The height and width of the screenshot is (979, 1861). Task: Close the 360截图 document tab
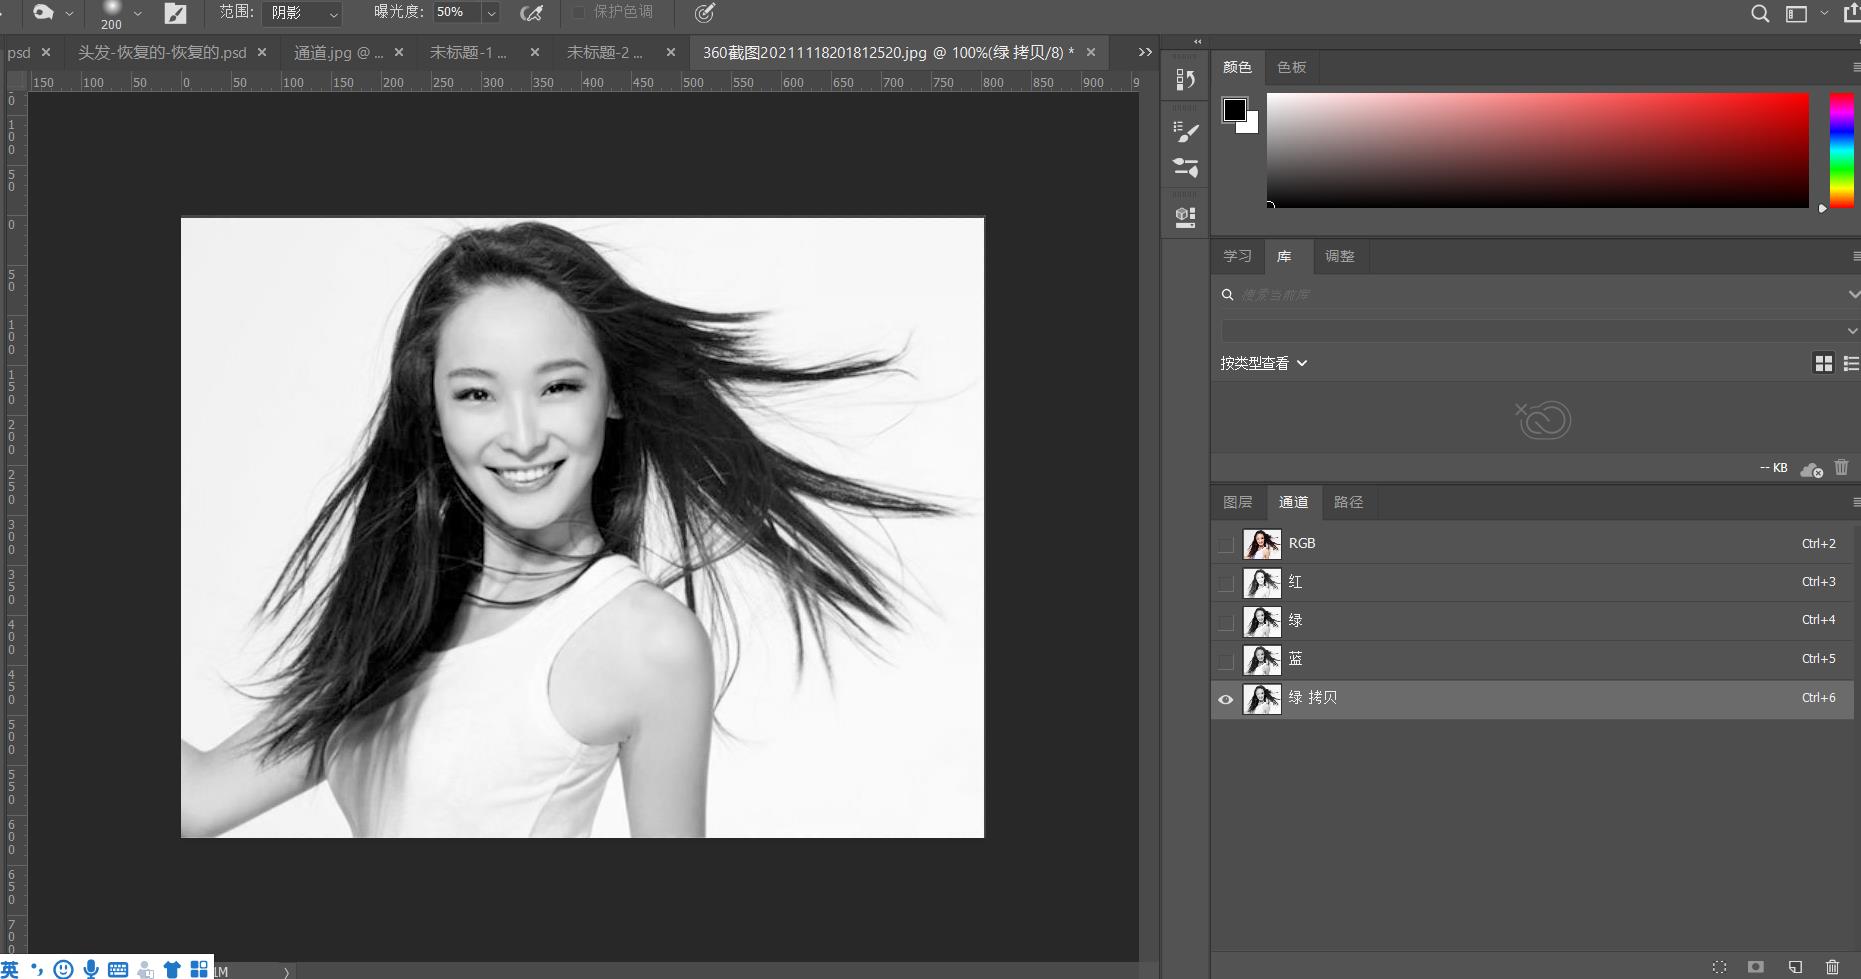point(1091,52)
